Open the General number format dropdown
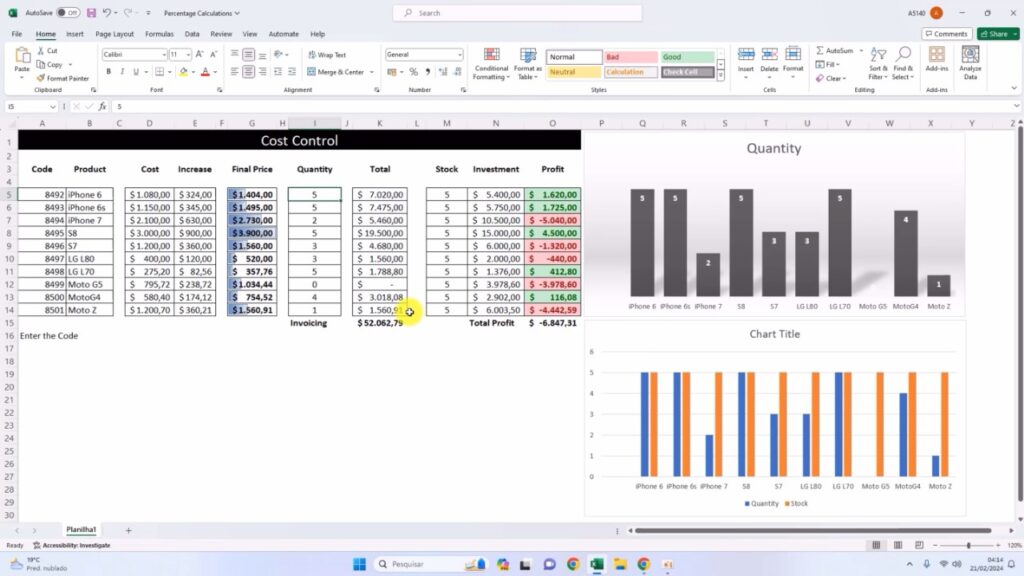 (460, 55)
